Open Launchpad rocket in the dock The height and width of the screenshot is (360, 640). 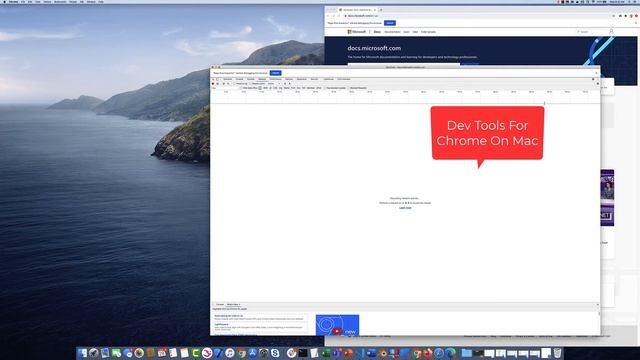[x=94, y=353]
